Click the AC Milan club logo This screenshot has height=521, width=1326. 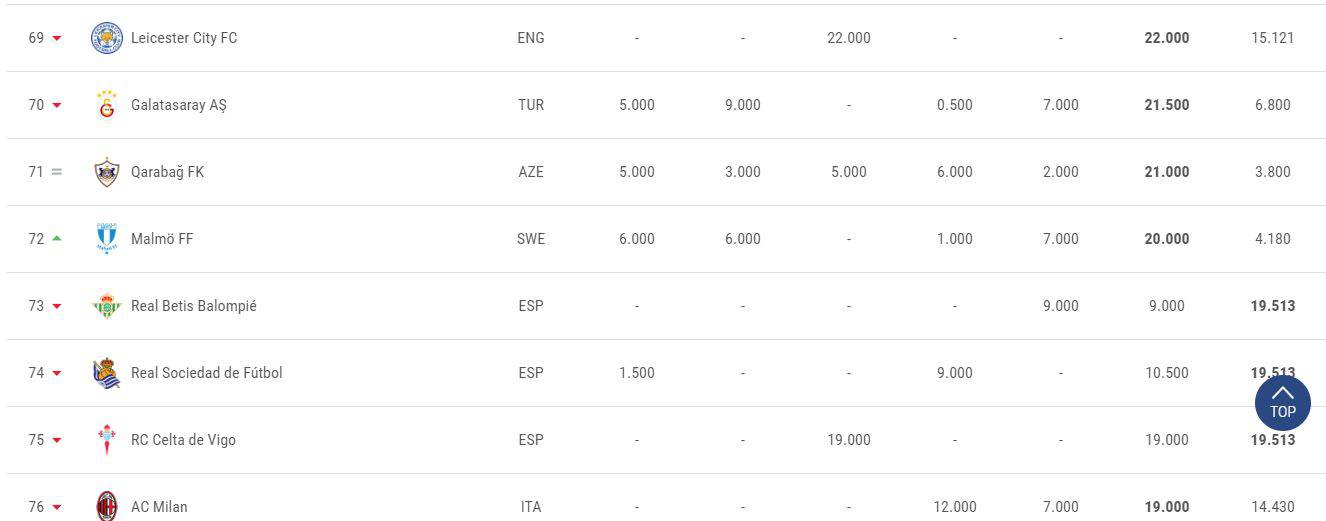tap(107, 506)
